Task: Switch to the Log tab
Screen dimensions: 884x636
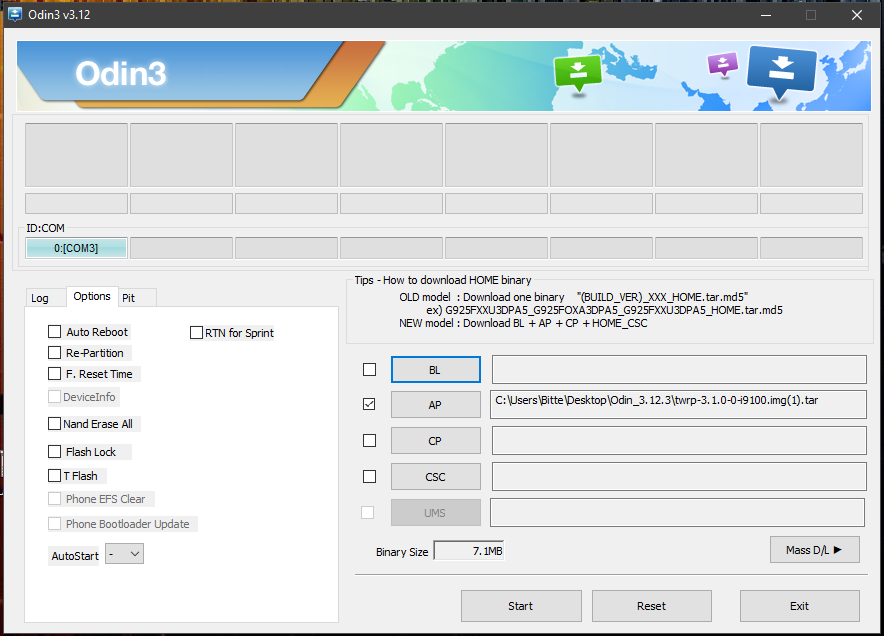Action: click(x=39, y=298)
